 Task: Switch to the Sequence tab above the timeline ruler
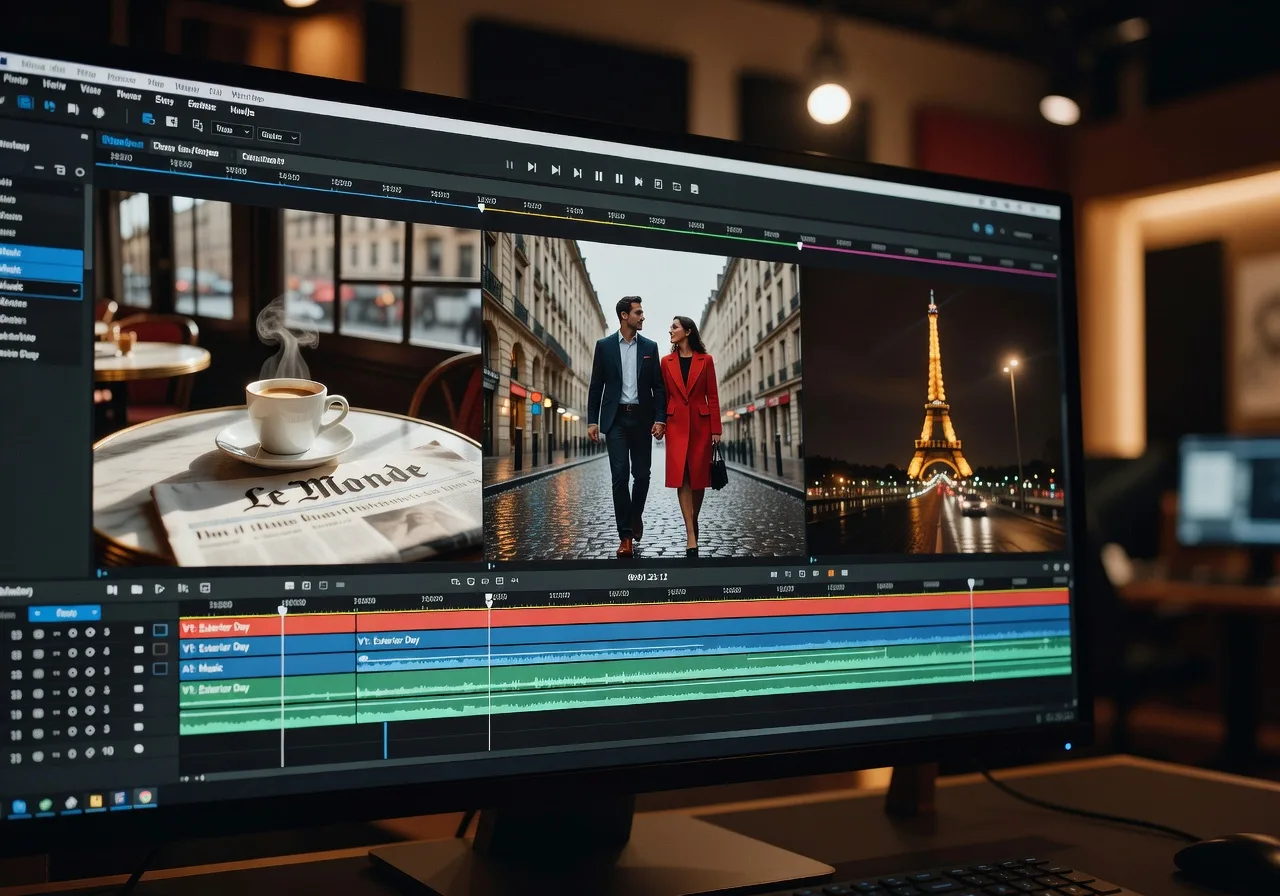186,148
